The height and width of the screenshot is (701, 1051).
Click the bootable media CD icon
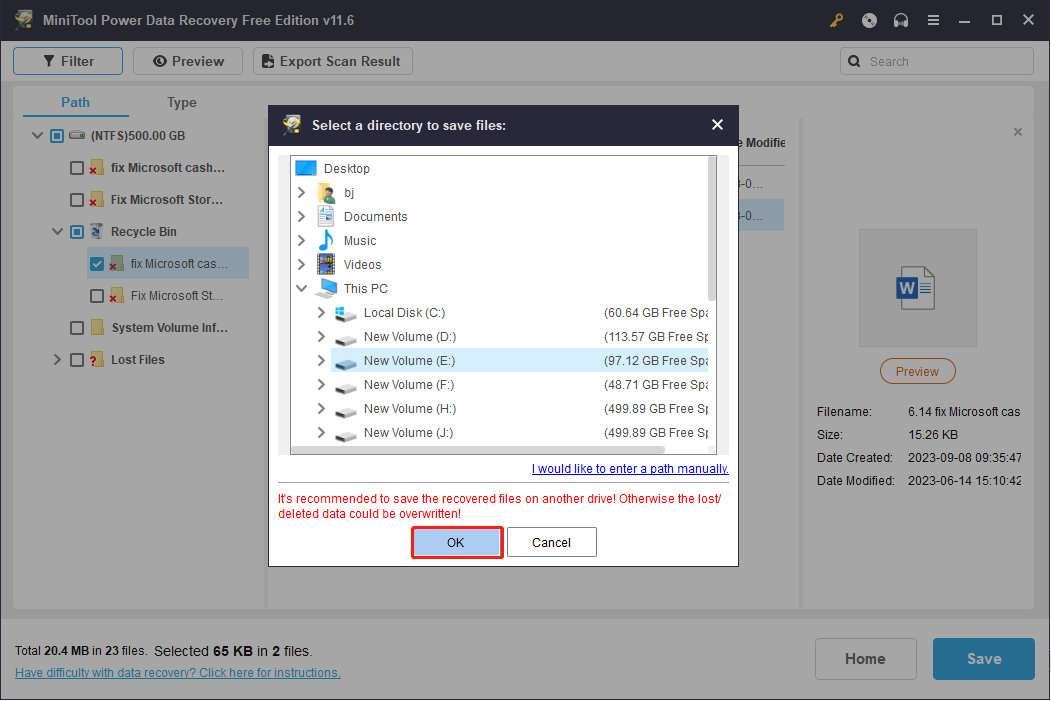[x=868, y=20]
